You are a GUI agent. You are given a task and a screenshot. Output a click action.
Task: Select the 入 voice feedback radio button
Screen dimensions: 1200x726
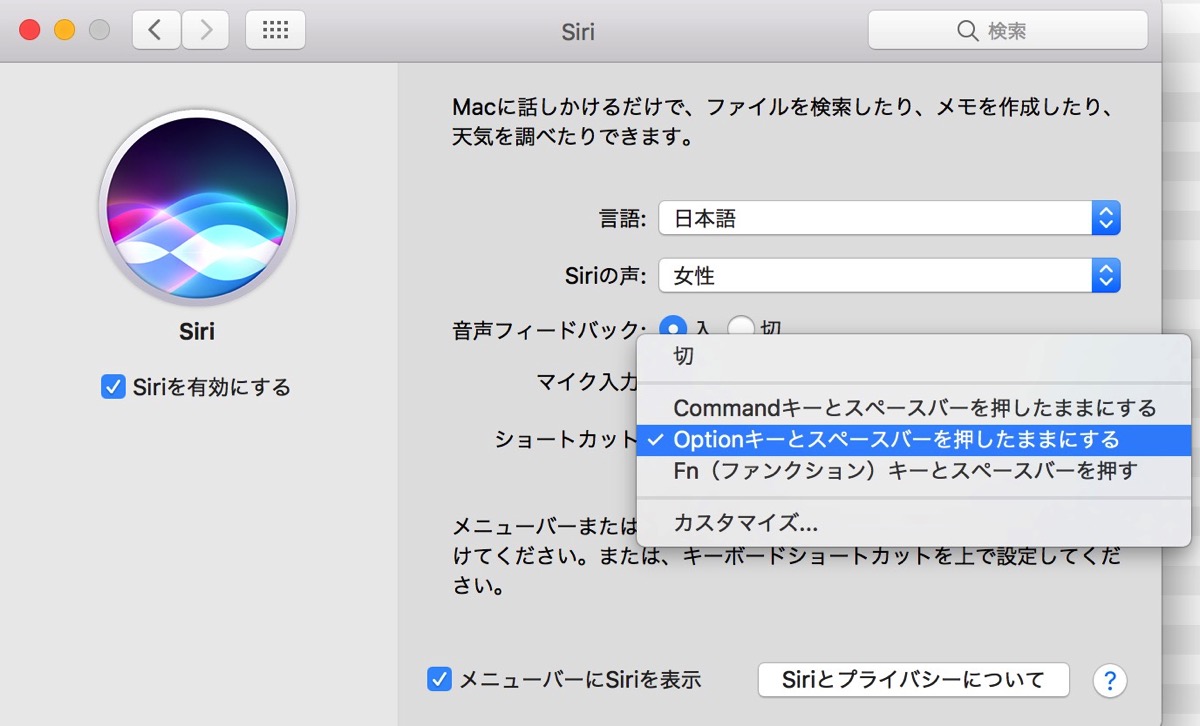click(674, 327)
